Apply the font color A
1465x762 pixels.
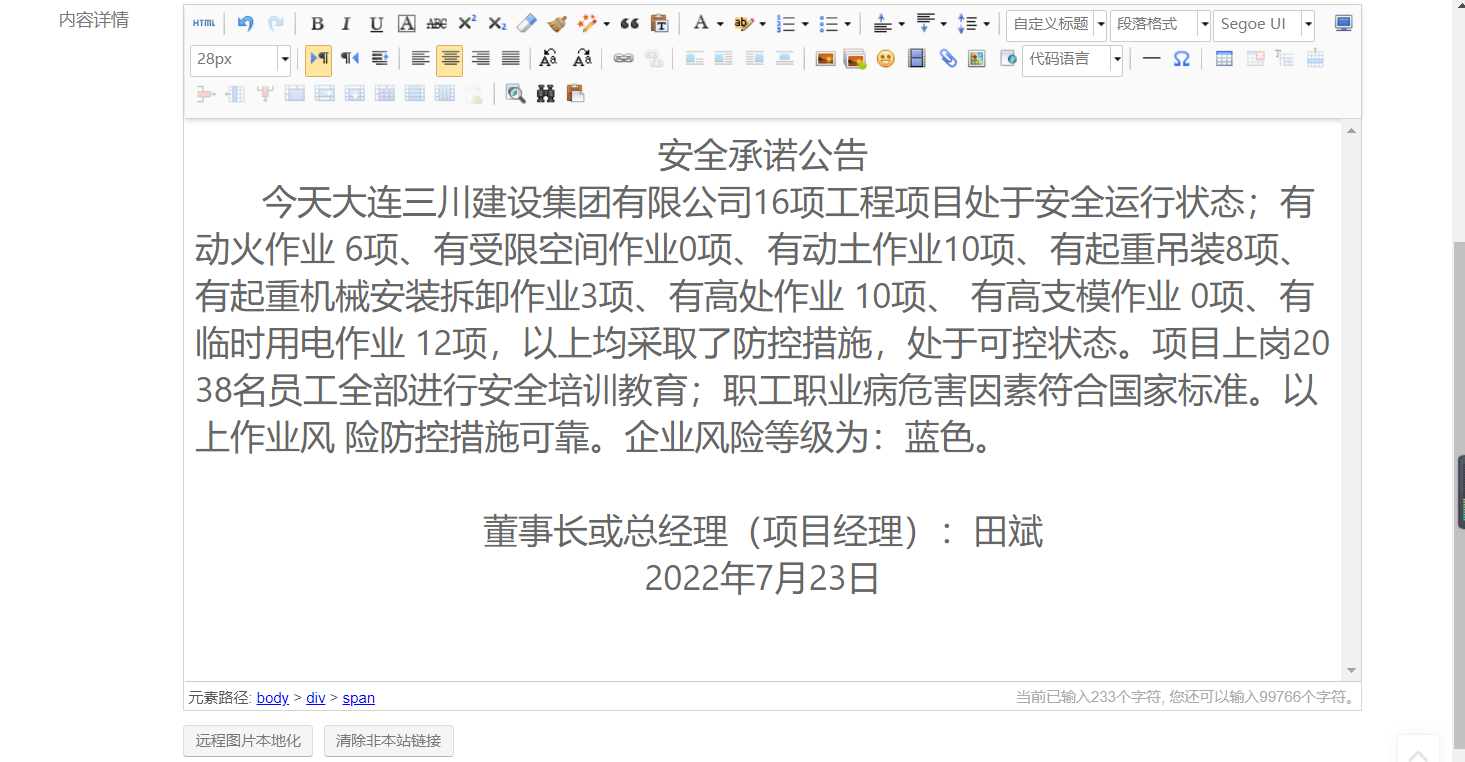click(700, 24)
